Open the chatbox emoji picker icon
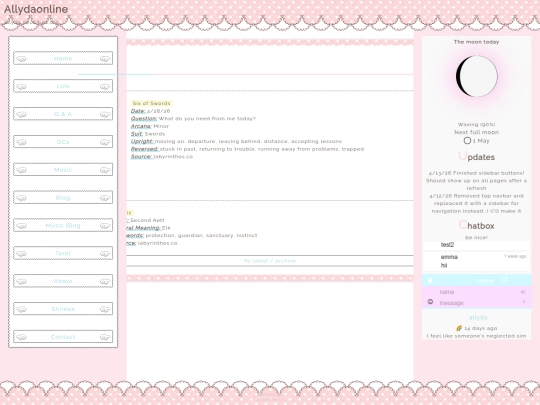 click(430, 302)
